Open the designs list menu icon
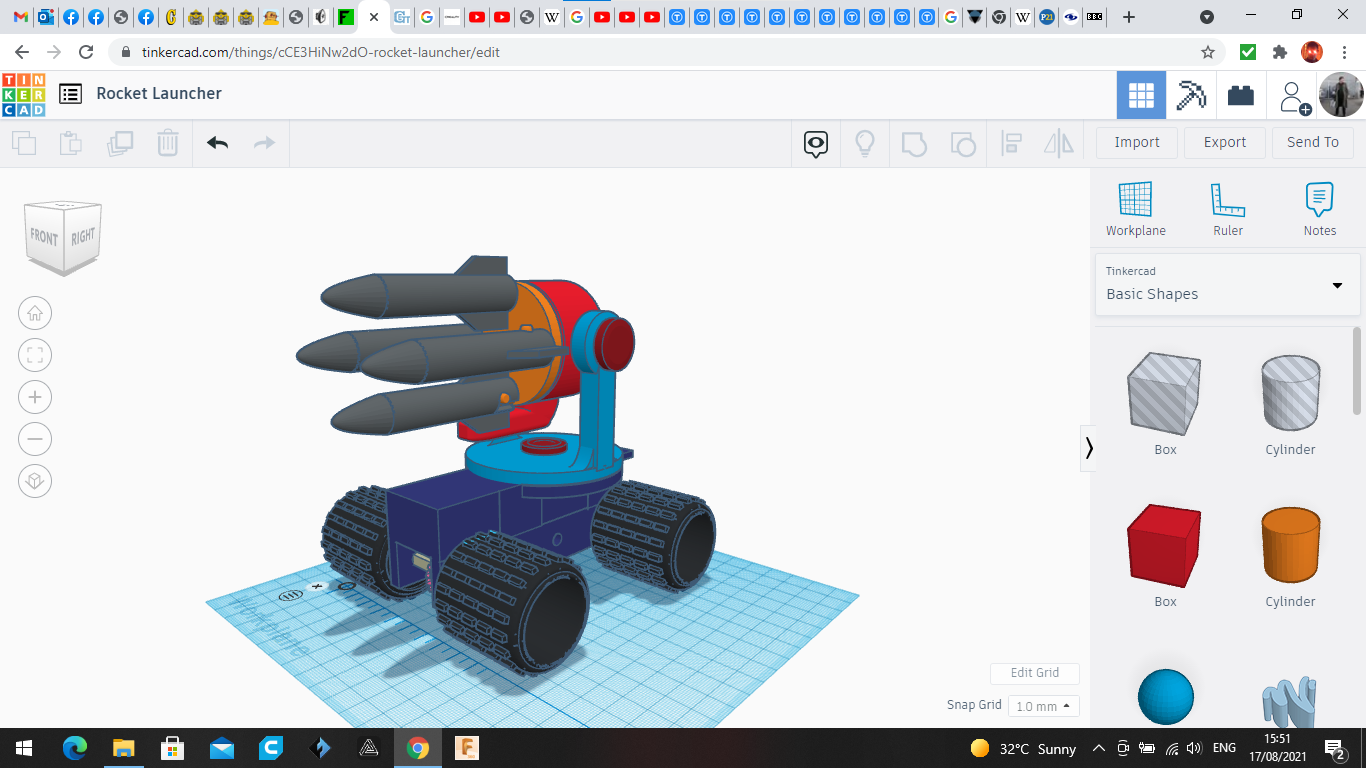This screenshot has width=1366, height=768. click(x=70, y=94)
